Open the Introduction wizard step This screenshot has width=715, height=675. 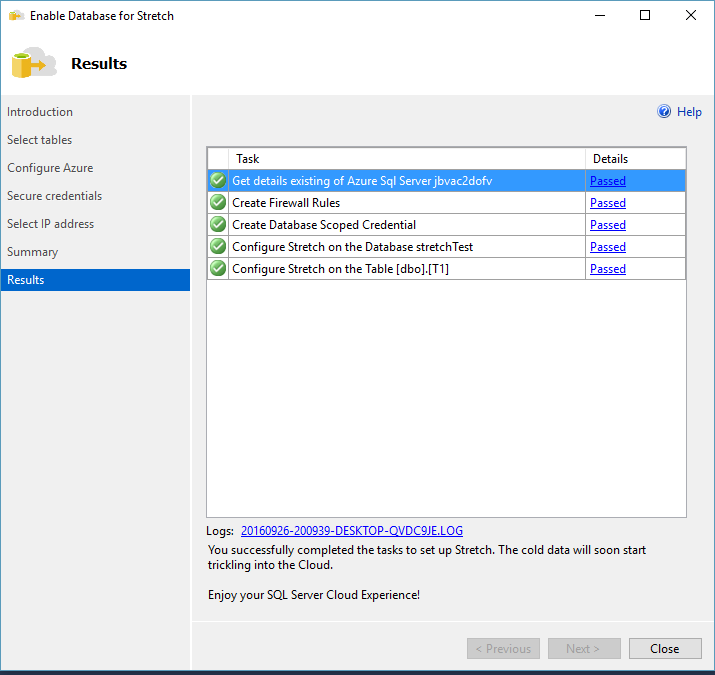(x=40, y=112)
